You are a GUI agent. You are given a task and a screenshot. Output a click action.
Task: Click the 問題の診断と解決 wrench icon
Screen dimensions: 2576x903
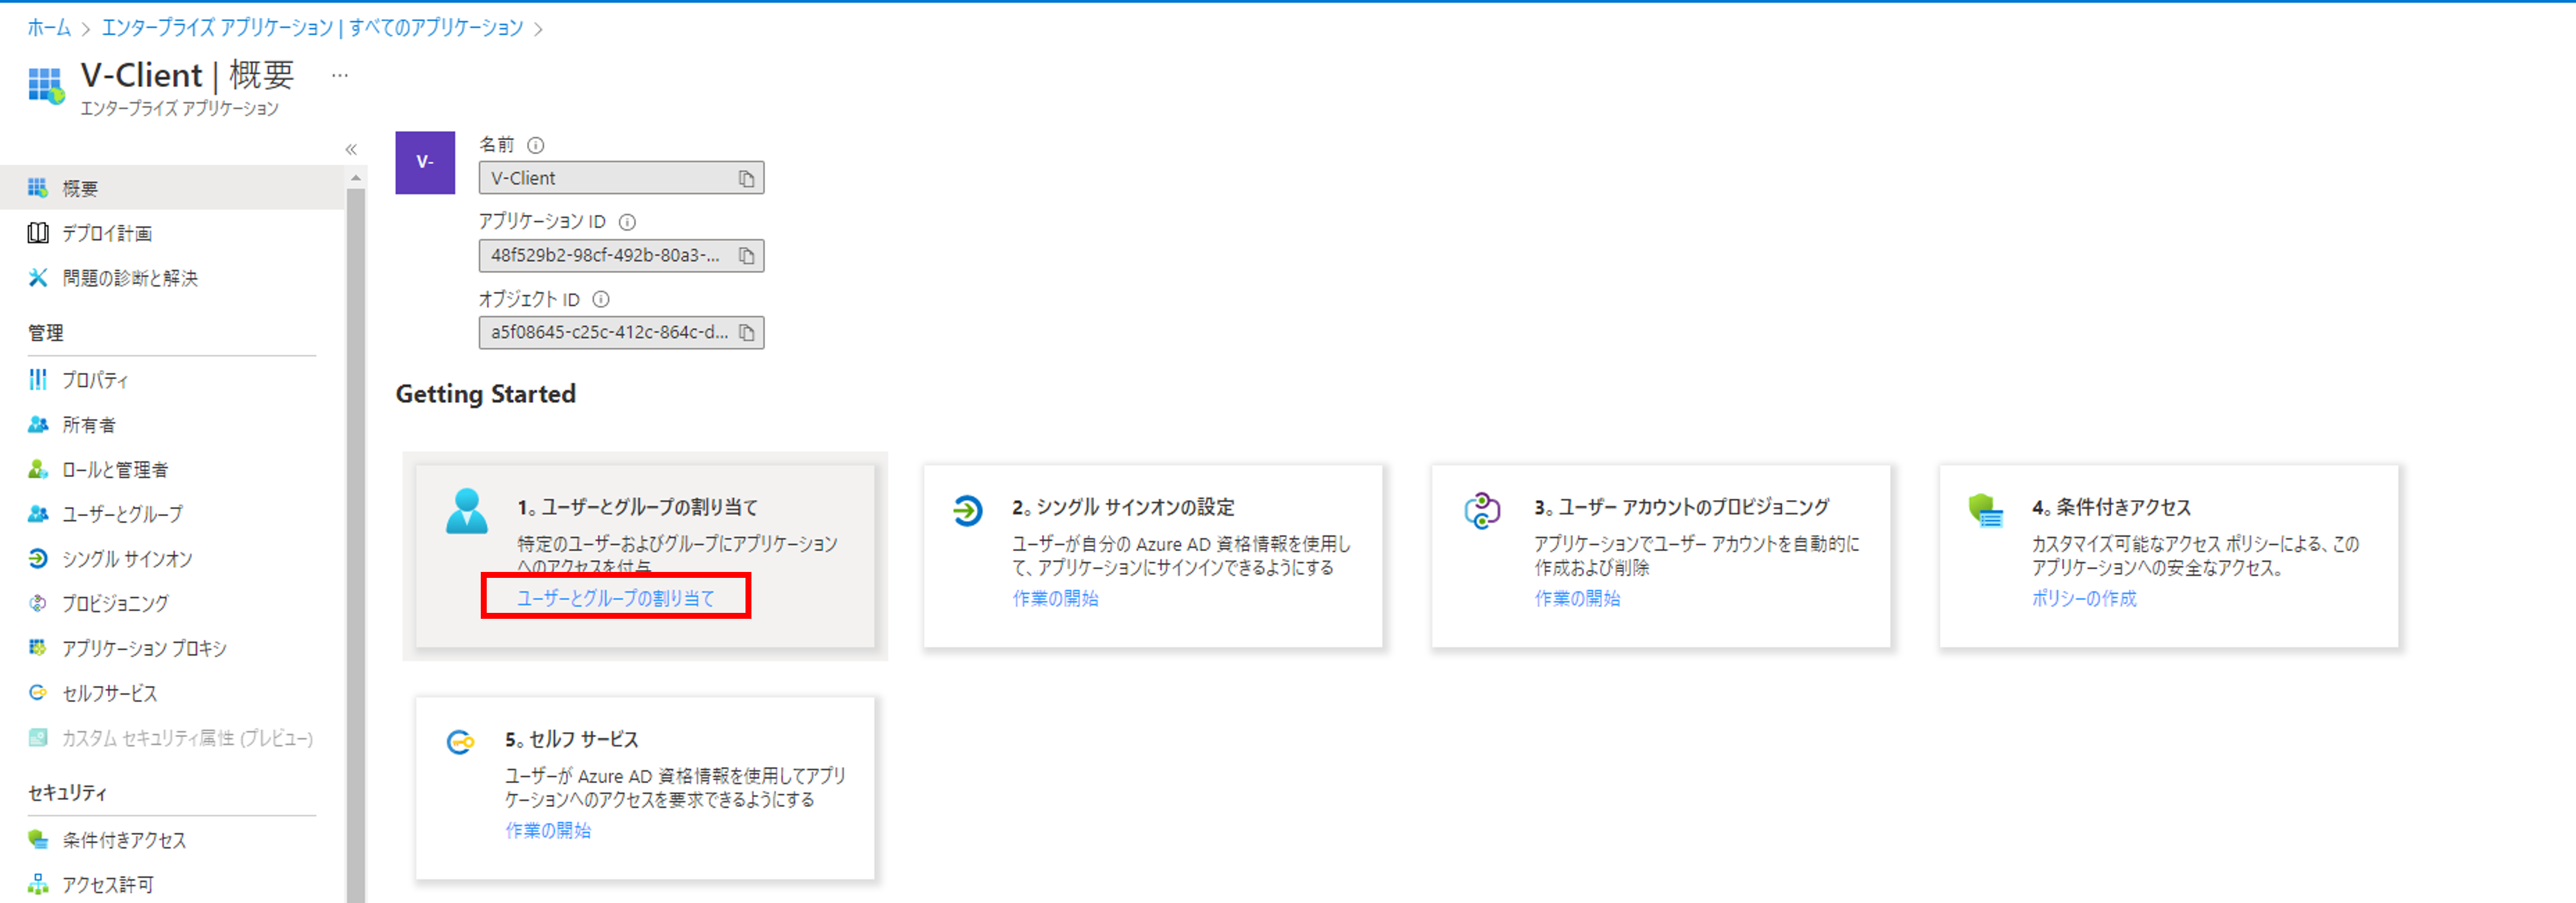[38, 278]
